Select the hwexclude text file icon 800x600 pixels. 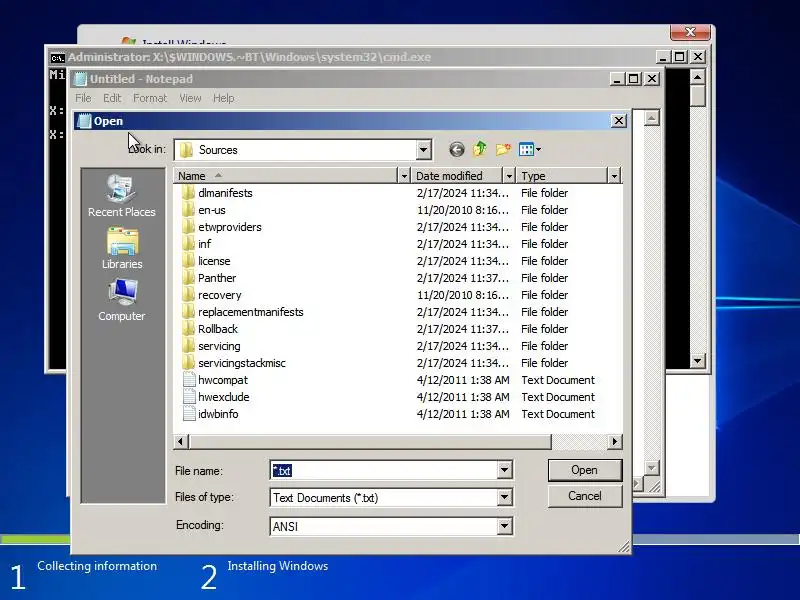click(x=189, y=397)
